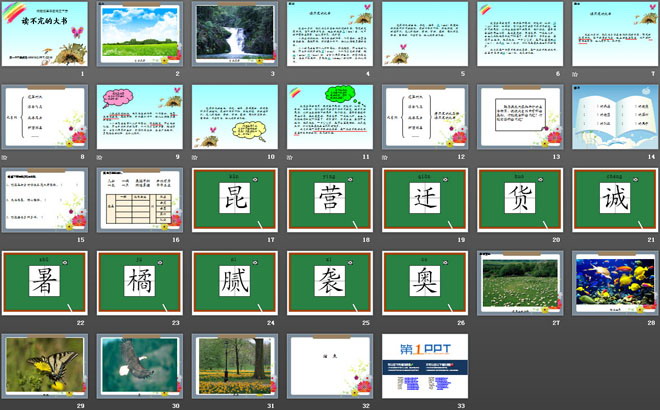Select slide 29 with butterfly photo
Viewport: 660px width, 410px height.
(45, 366)
